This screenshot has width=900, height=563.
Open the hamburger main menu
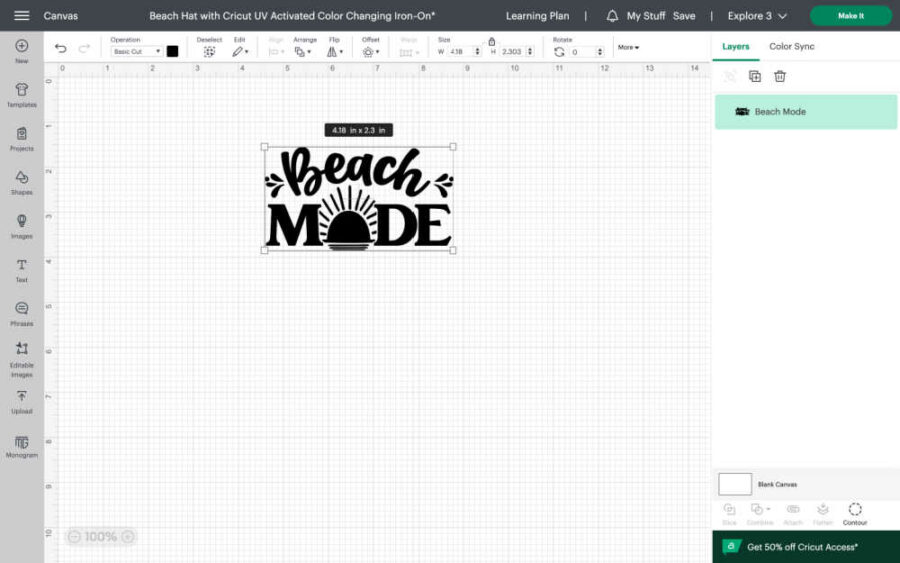[21, 16]
